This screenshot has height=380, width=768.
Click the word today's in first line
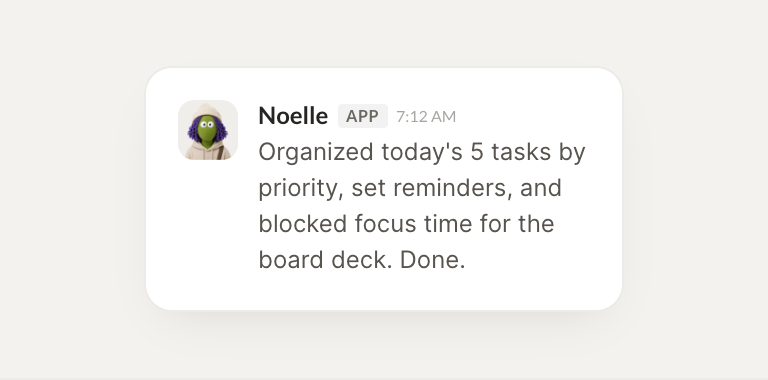click(422, 152)
